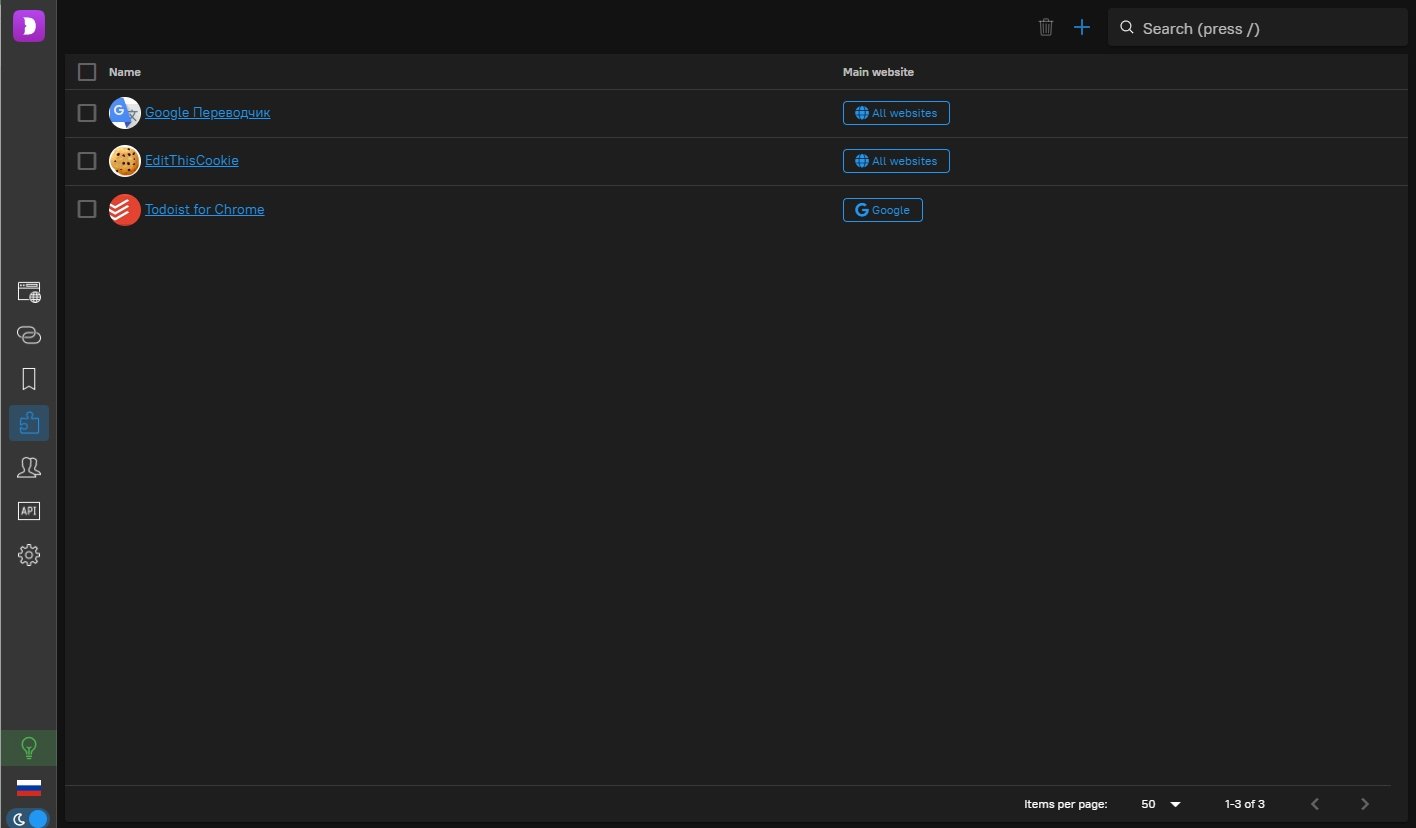Open the Todoist for Chrome link
1416x828 pixels.
[x=205, y=210]
